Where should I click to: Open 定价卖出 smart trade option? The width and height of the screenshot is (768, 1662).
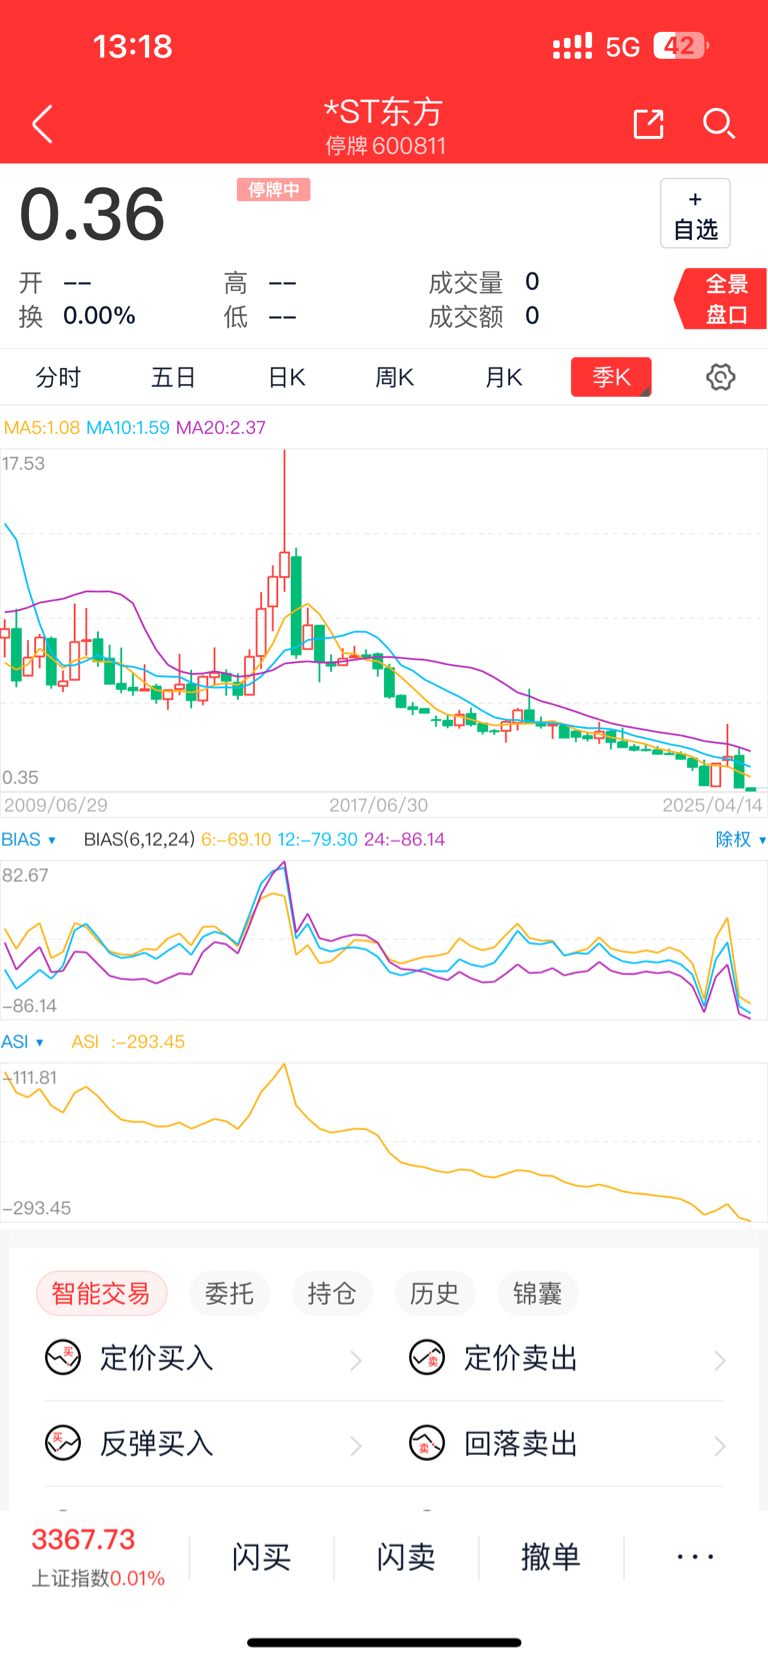click(568, 1358)
